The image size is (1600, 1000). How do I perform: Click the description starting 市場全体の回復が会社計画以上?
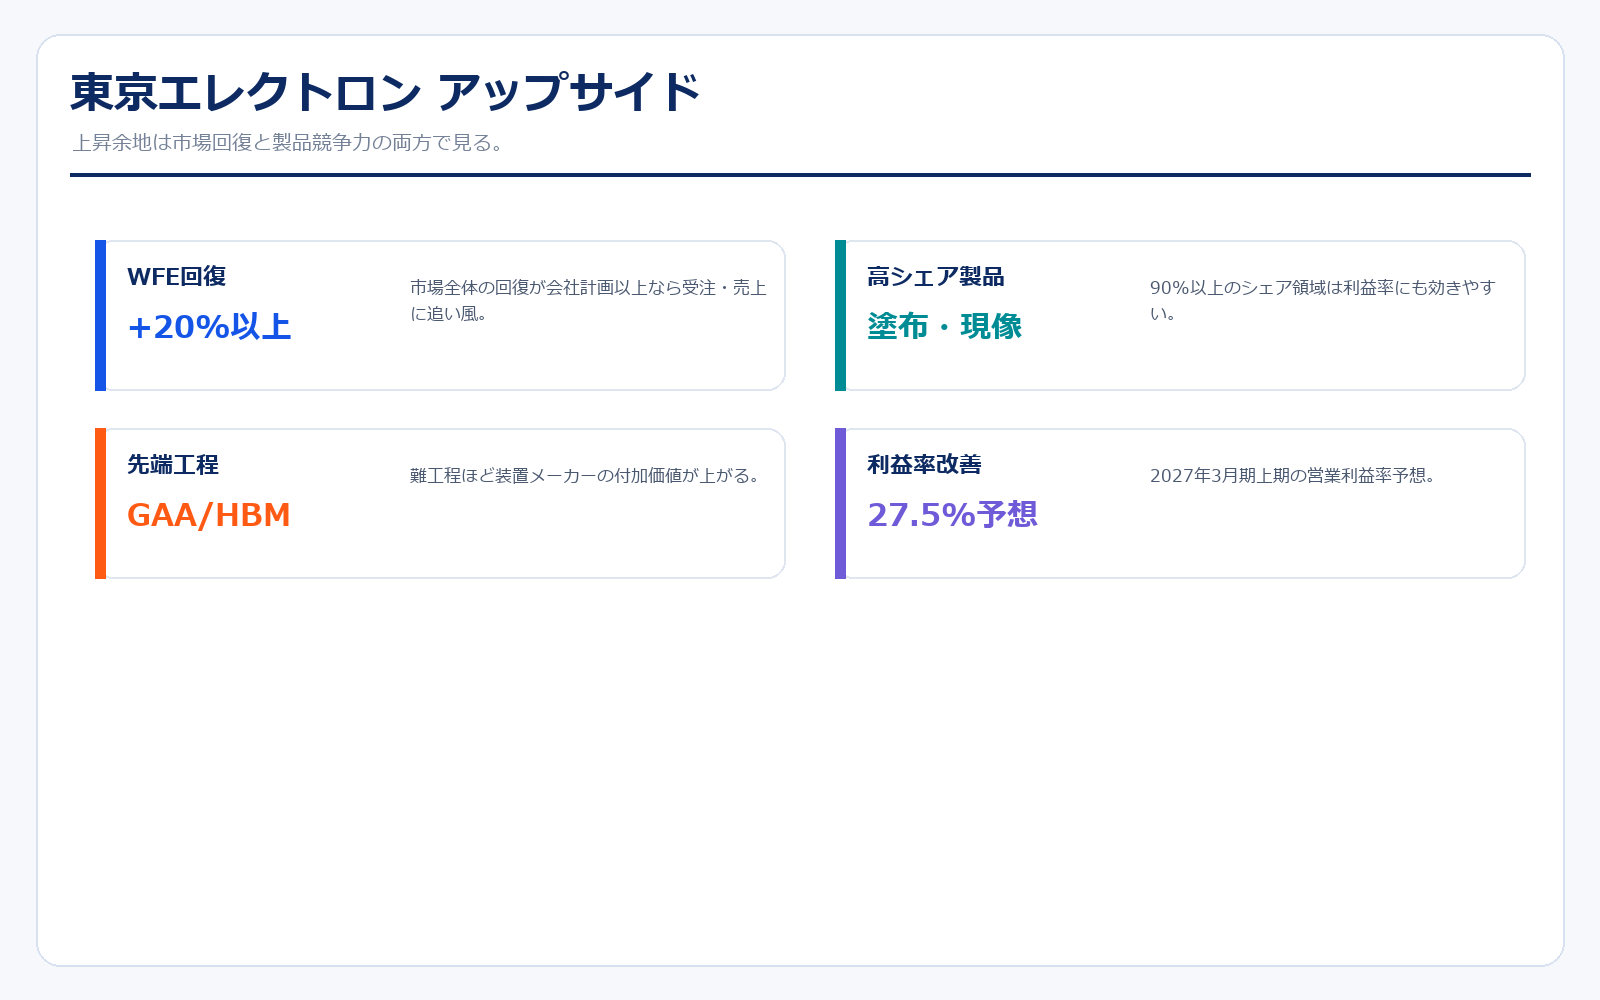pyautogui.click(x=588, y=300)
